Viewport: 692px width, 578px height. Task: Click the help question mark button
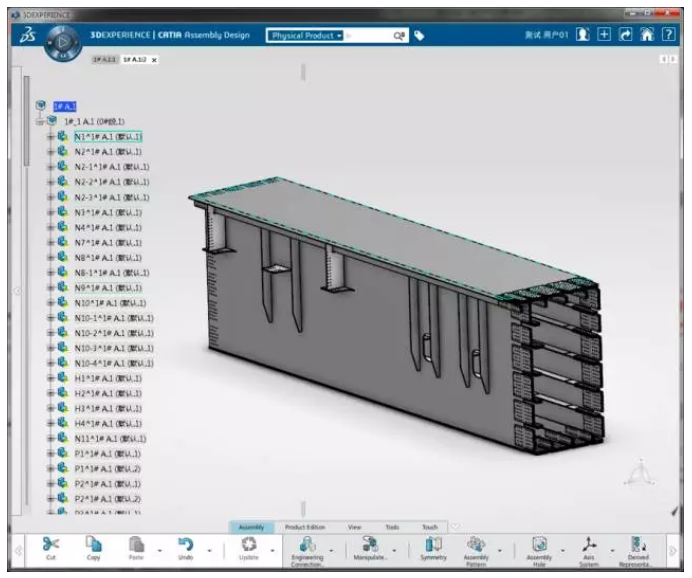(x=669, y=34)
